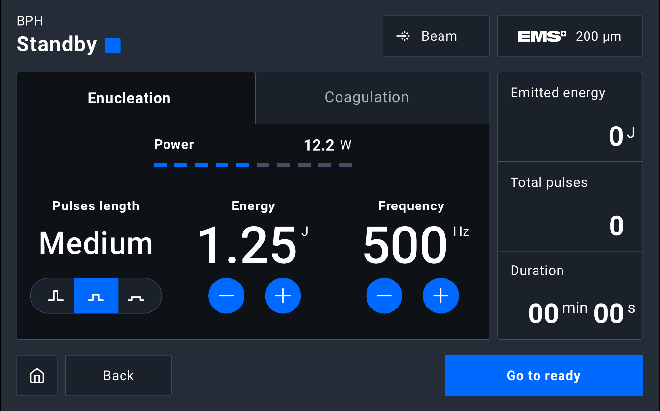This screenshot has width=660, height=411.
Task: Select the long pulse length icon
Action: click(x=139, y=296)
